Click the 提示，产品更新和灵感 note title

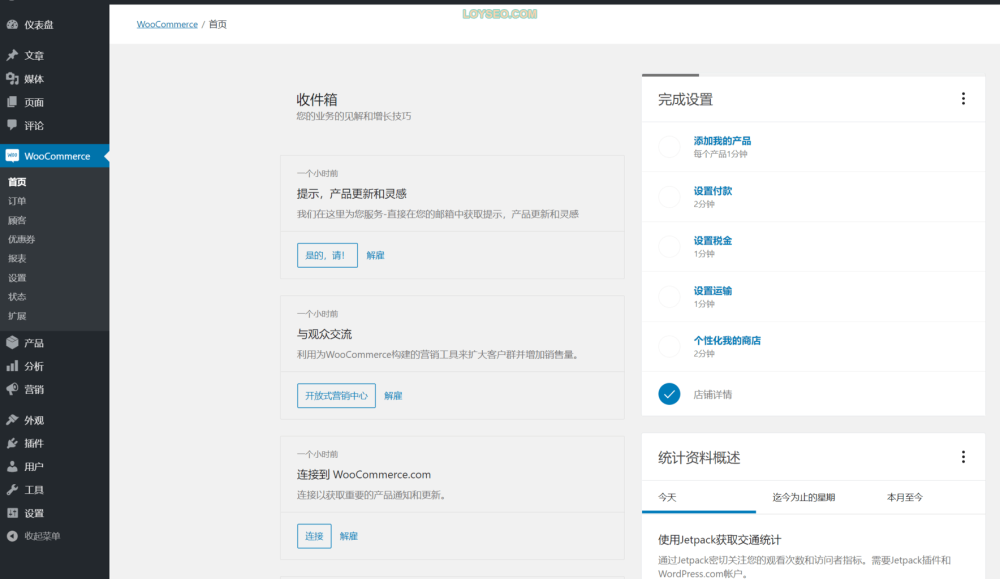click(351, 194)
